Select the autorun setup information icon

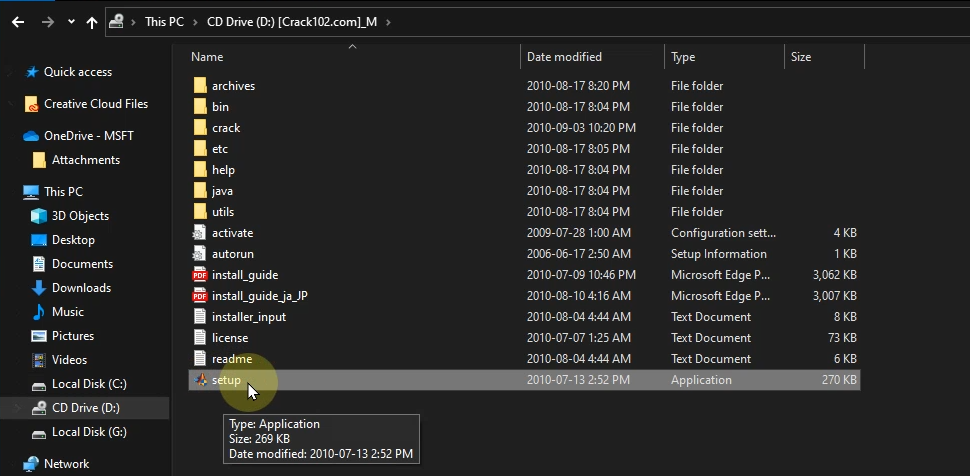pyautogui.click(x=200, y=254)
